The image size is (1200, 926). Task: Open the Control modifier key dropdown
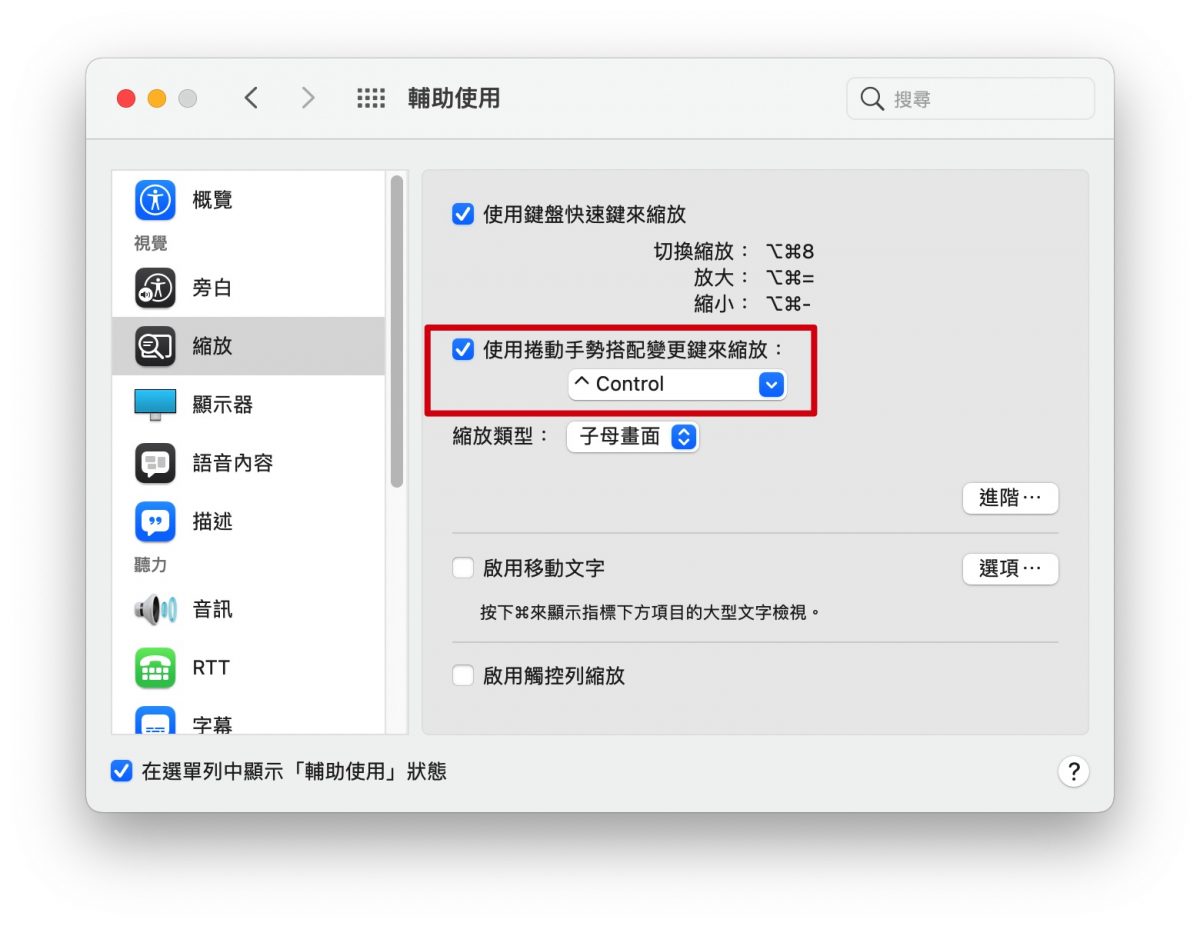677,384
